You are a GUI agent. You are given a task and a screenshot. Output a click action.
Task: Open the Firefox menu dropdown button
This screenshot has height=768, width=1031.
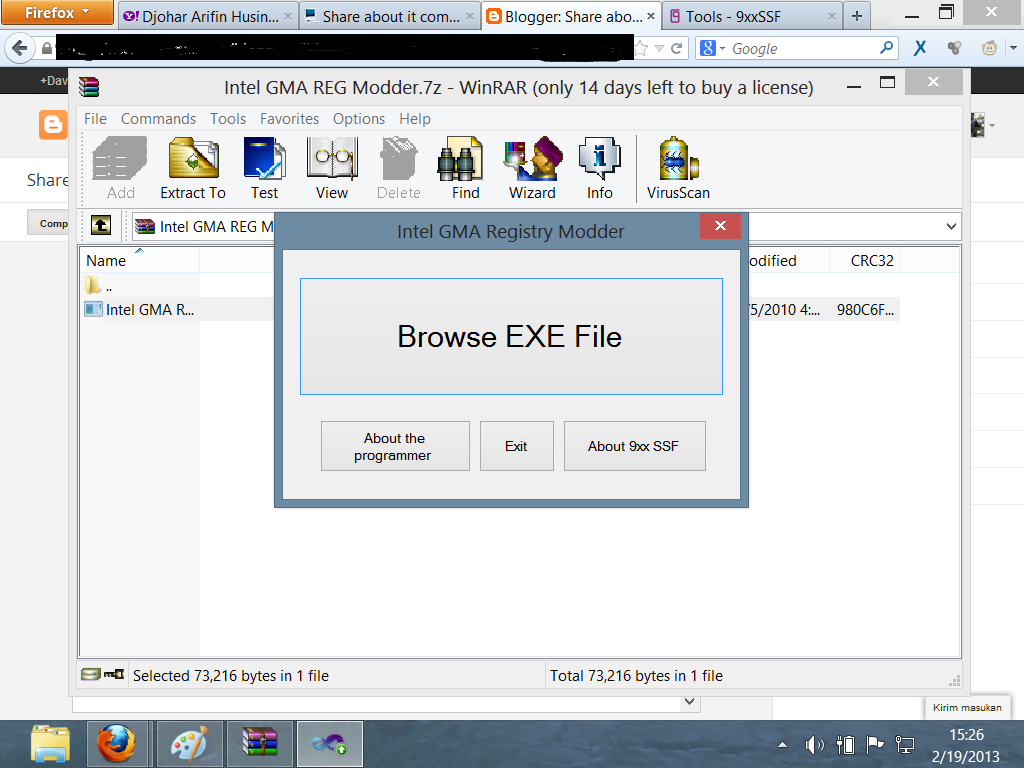click(x=57, y=12)
